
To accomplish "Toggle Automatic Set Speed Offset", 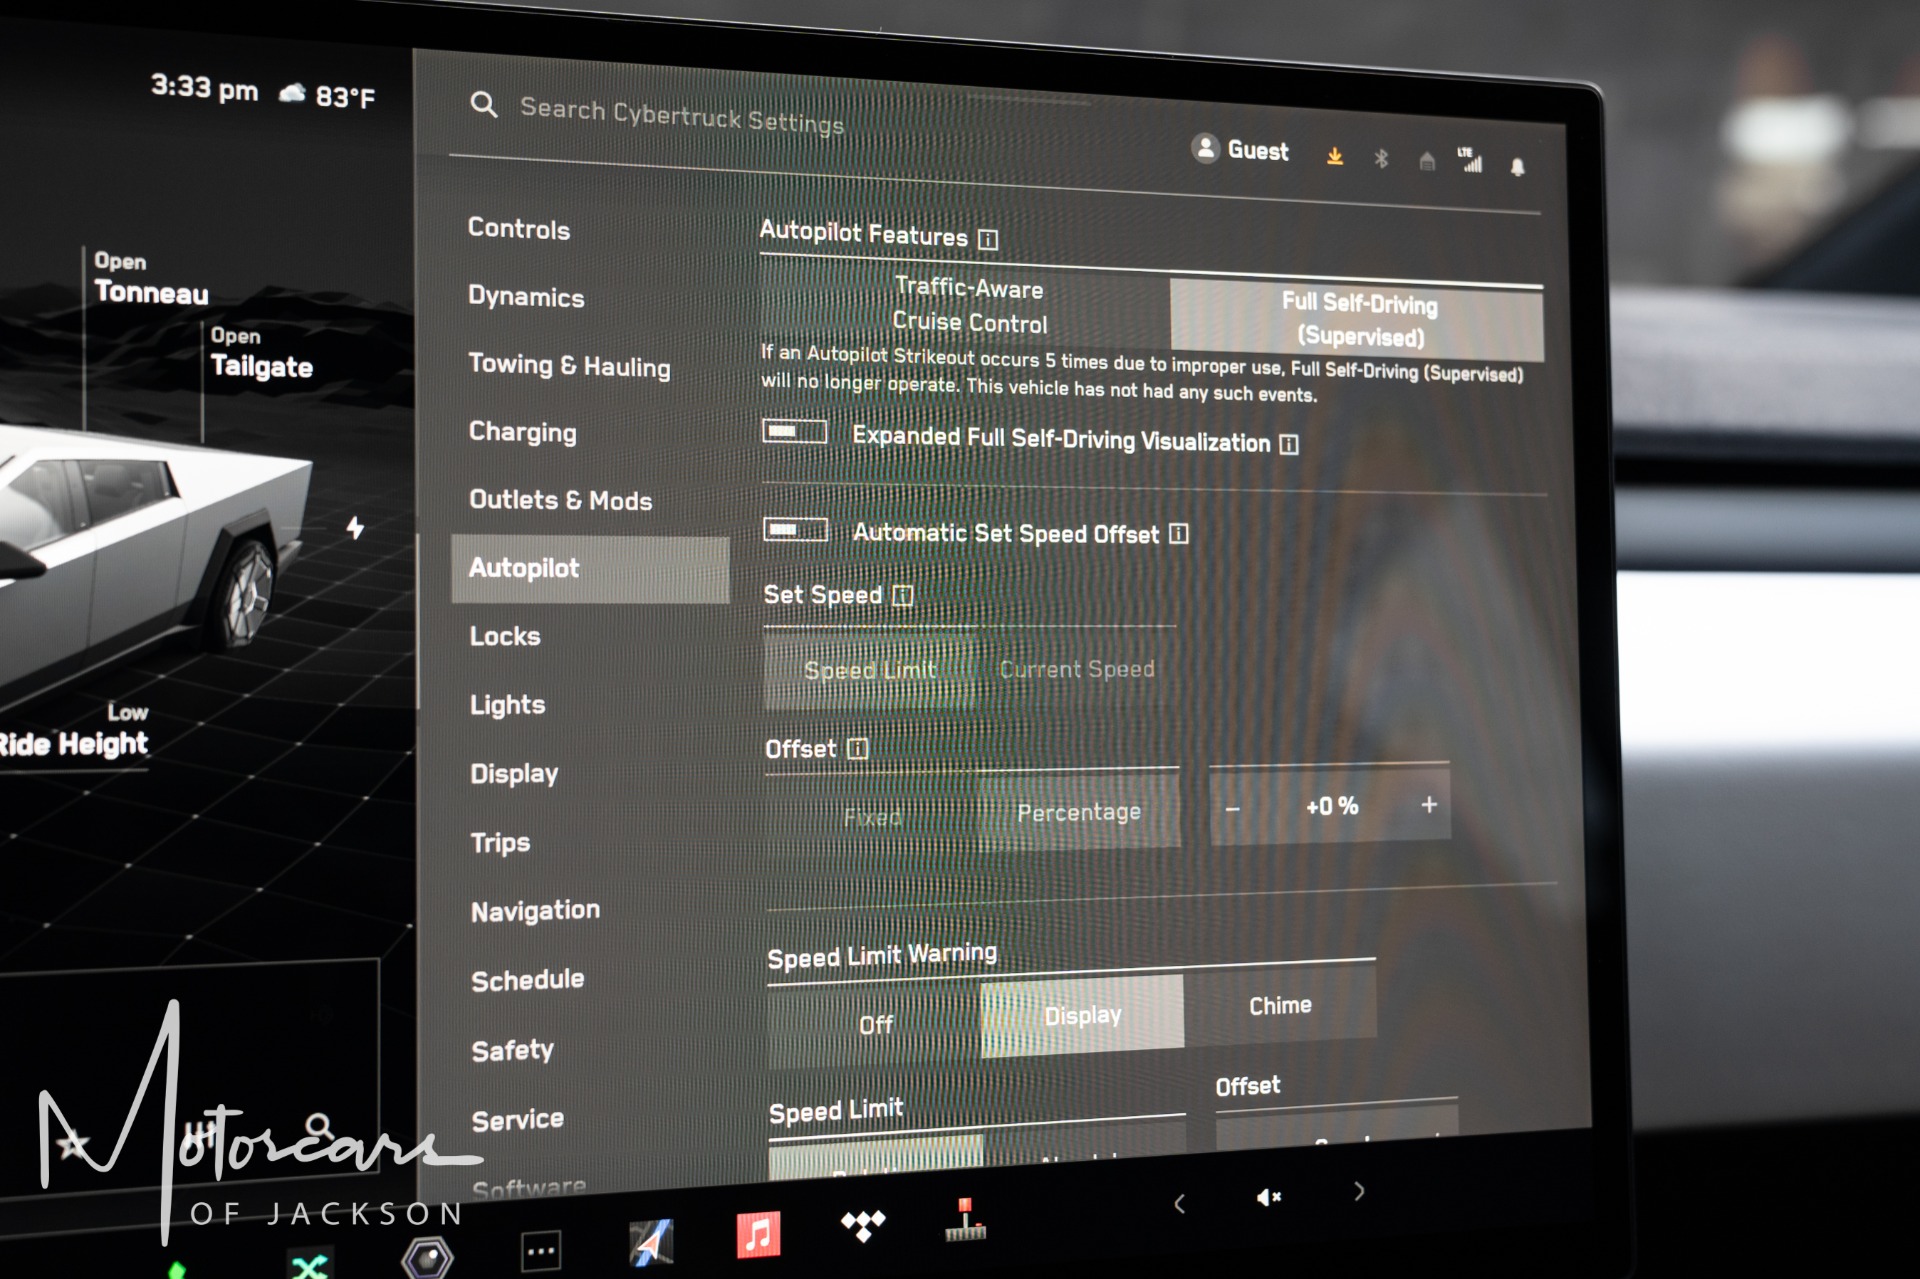I will tap(795, 529).
